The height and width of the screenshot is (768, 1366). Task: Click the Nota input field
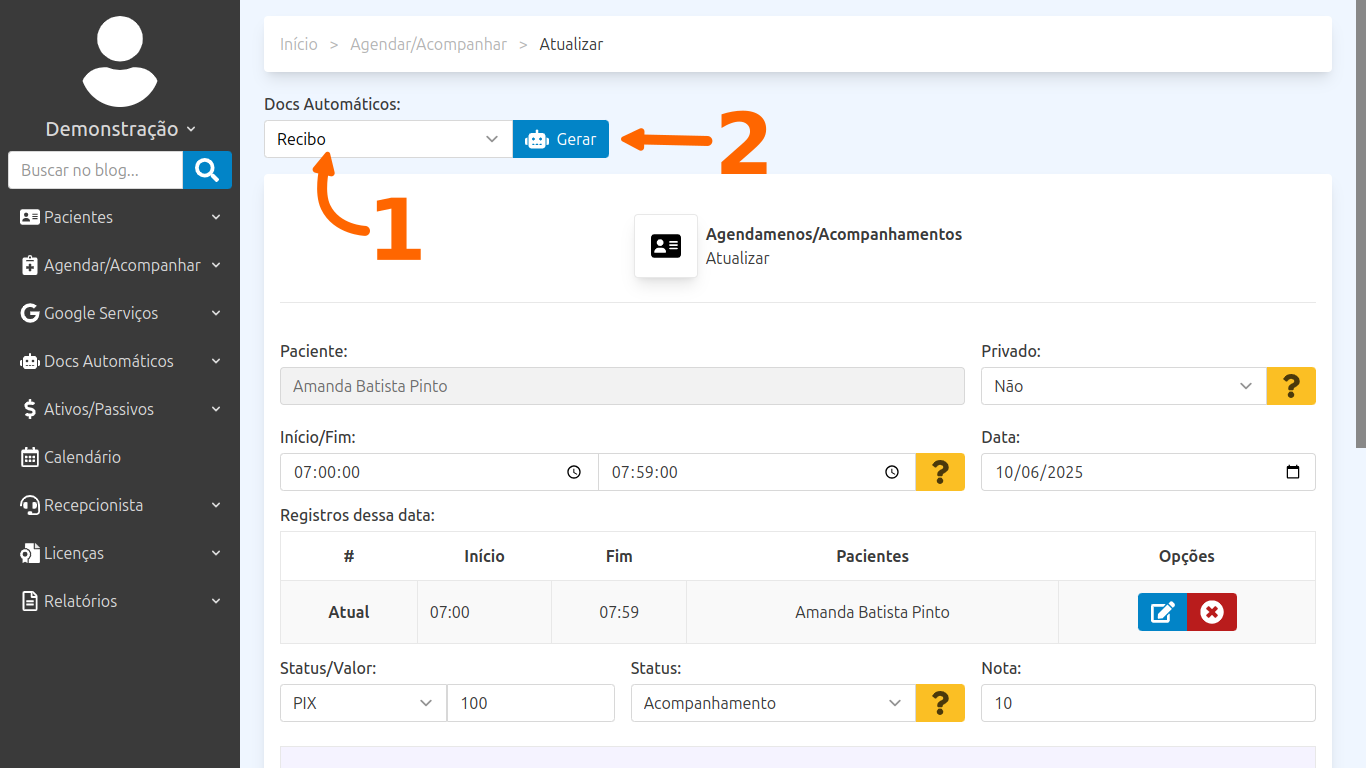pyautogui.click(x=1148, y=703)
